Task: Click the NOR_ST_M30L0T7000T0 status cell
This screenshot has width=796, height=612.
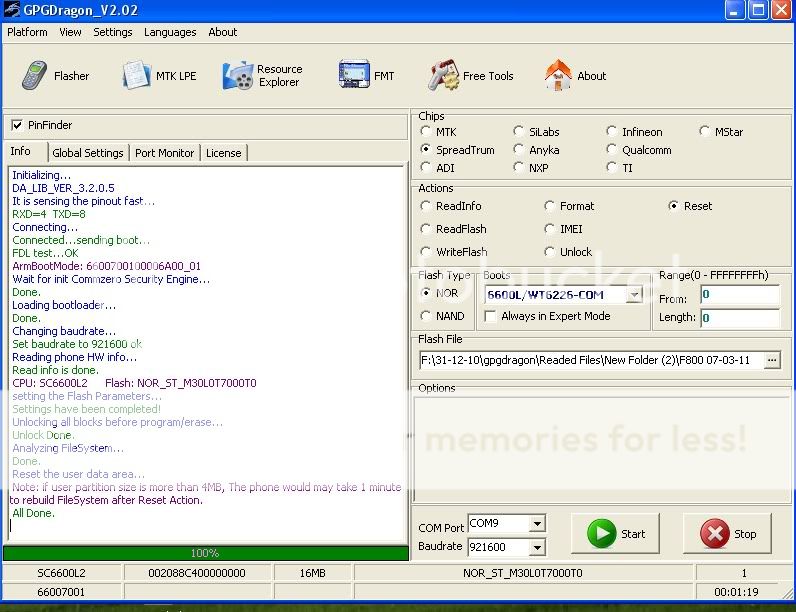Action: point(523,573)
